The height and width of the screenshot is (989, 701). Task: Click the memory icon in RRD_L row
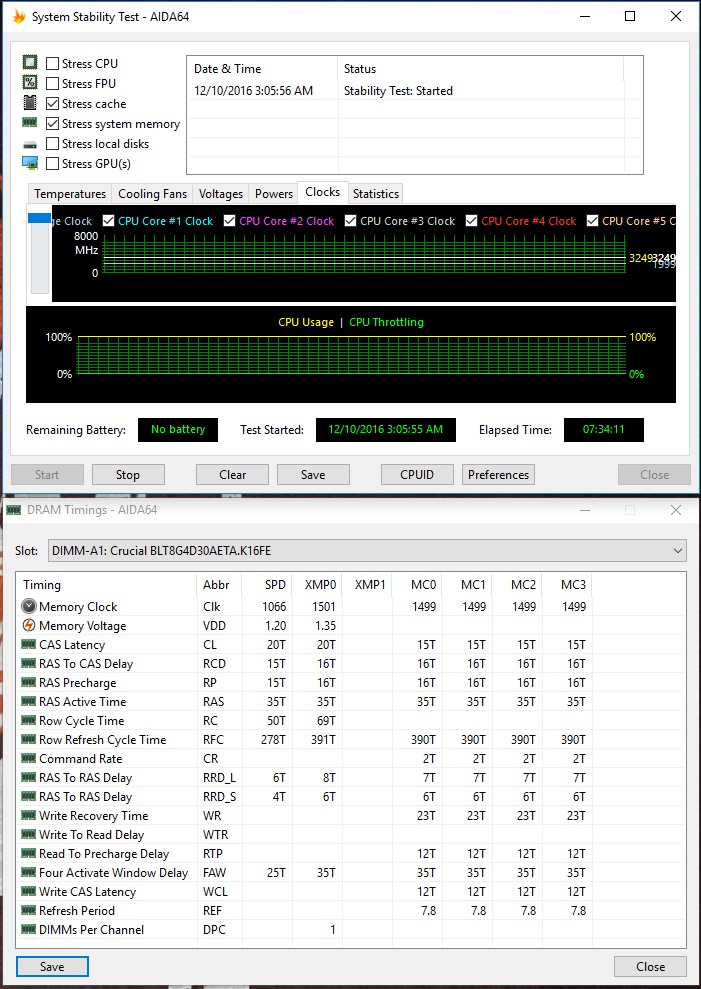(x=28, y=776)
